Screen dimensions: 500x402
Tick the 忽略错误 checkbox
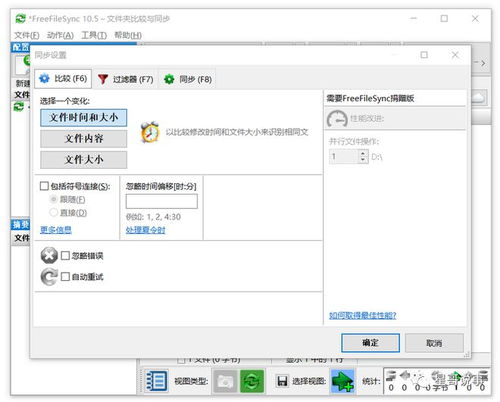click(65, 256)
